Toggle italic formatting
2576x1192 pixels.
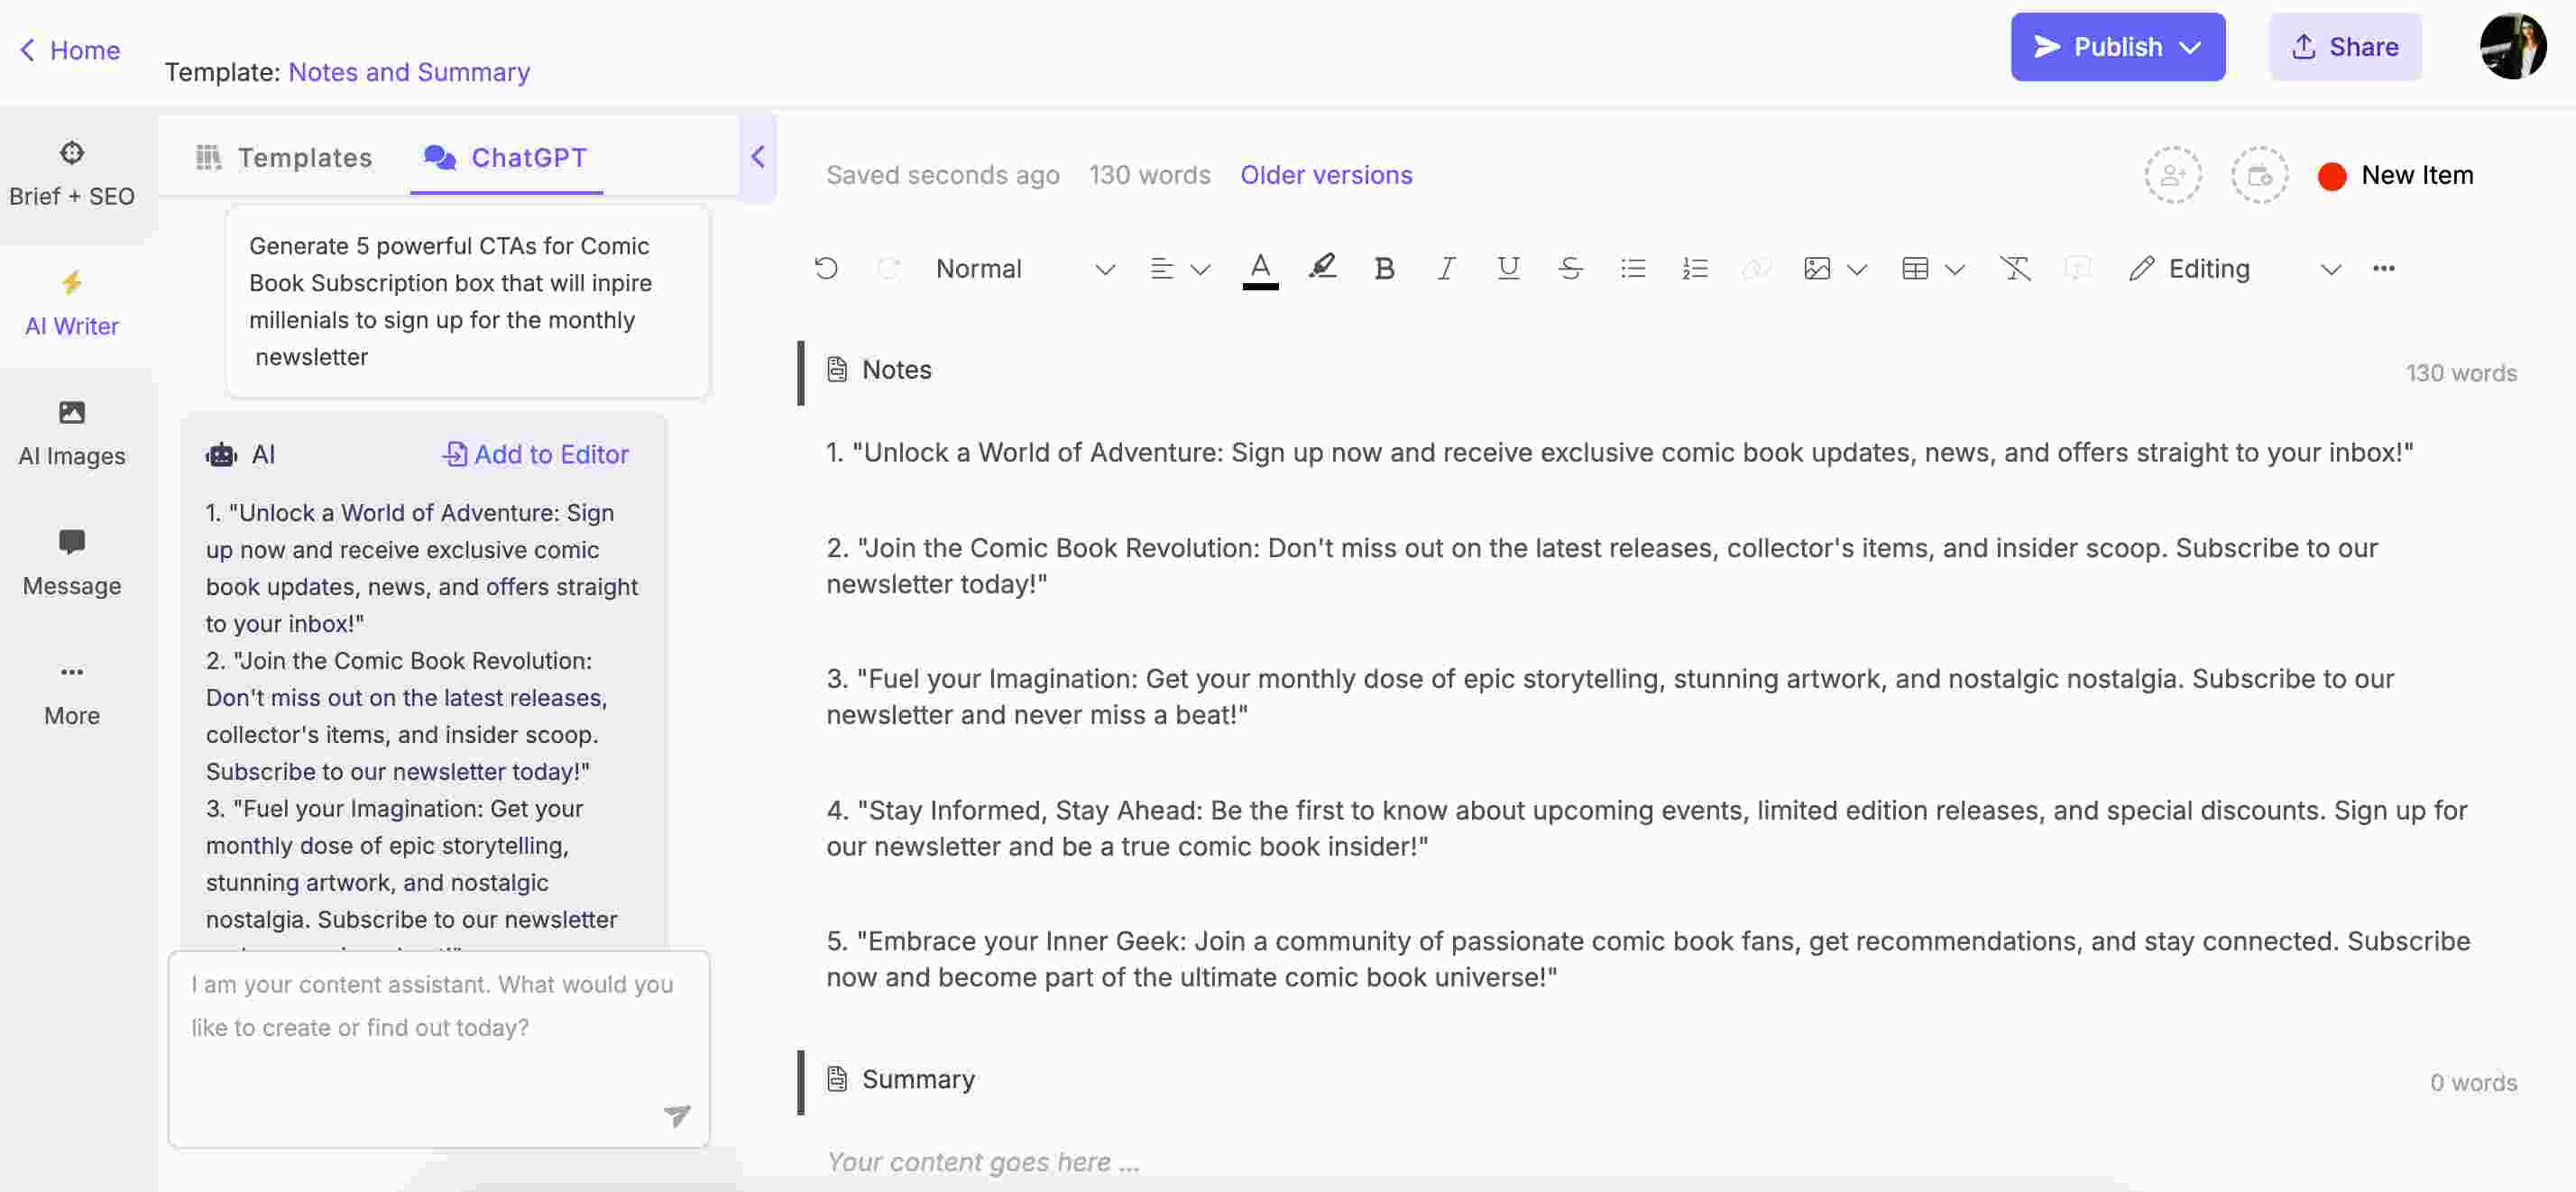1446,268
